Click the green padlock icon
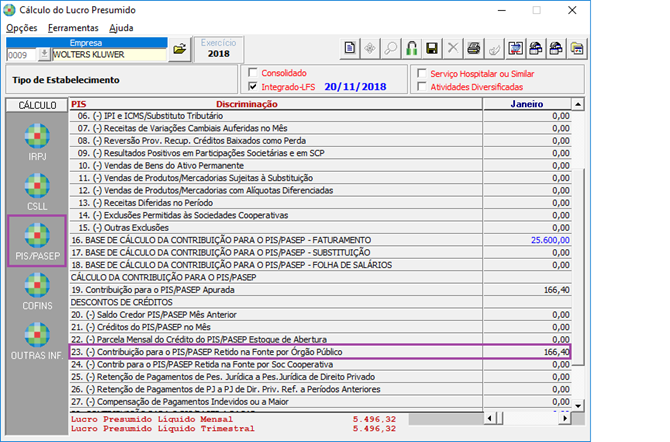The height and width of the screenshot is (442, 670). point(411,48)
